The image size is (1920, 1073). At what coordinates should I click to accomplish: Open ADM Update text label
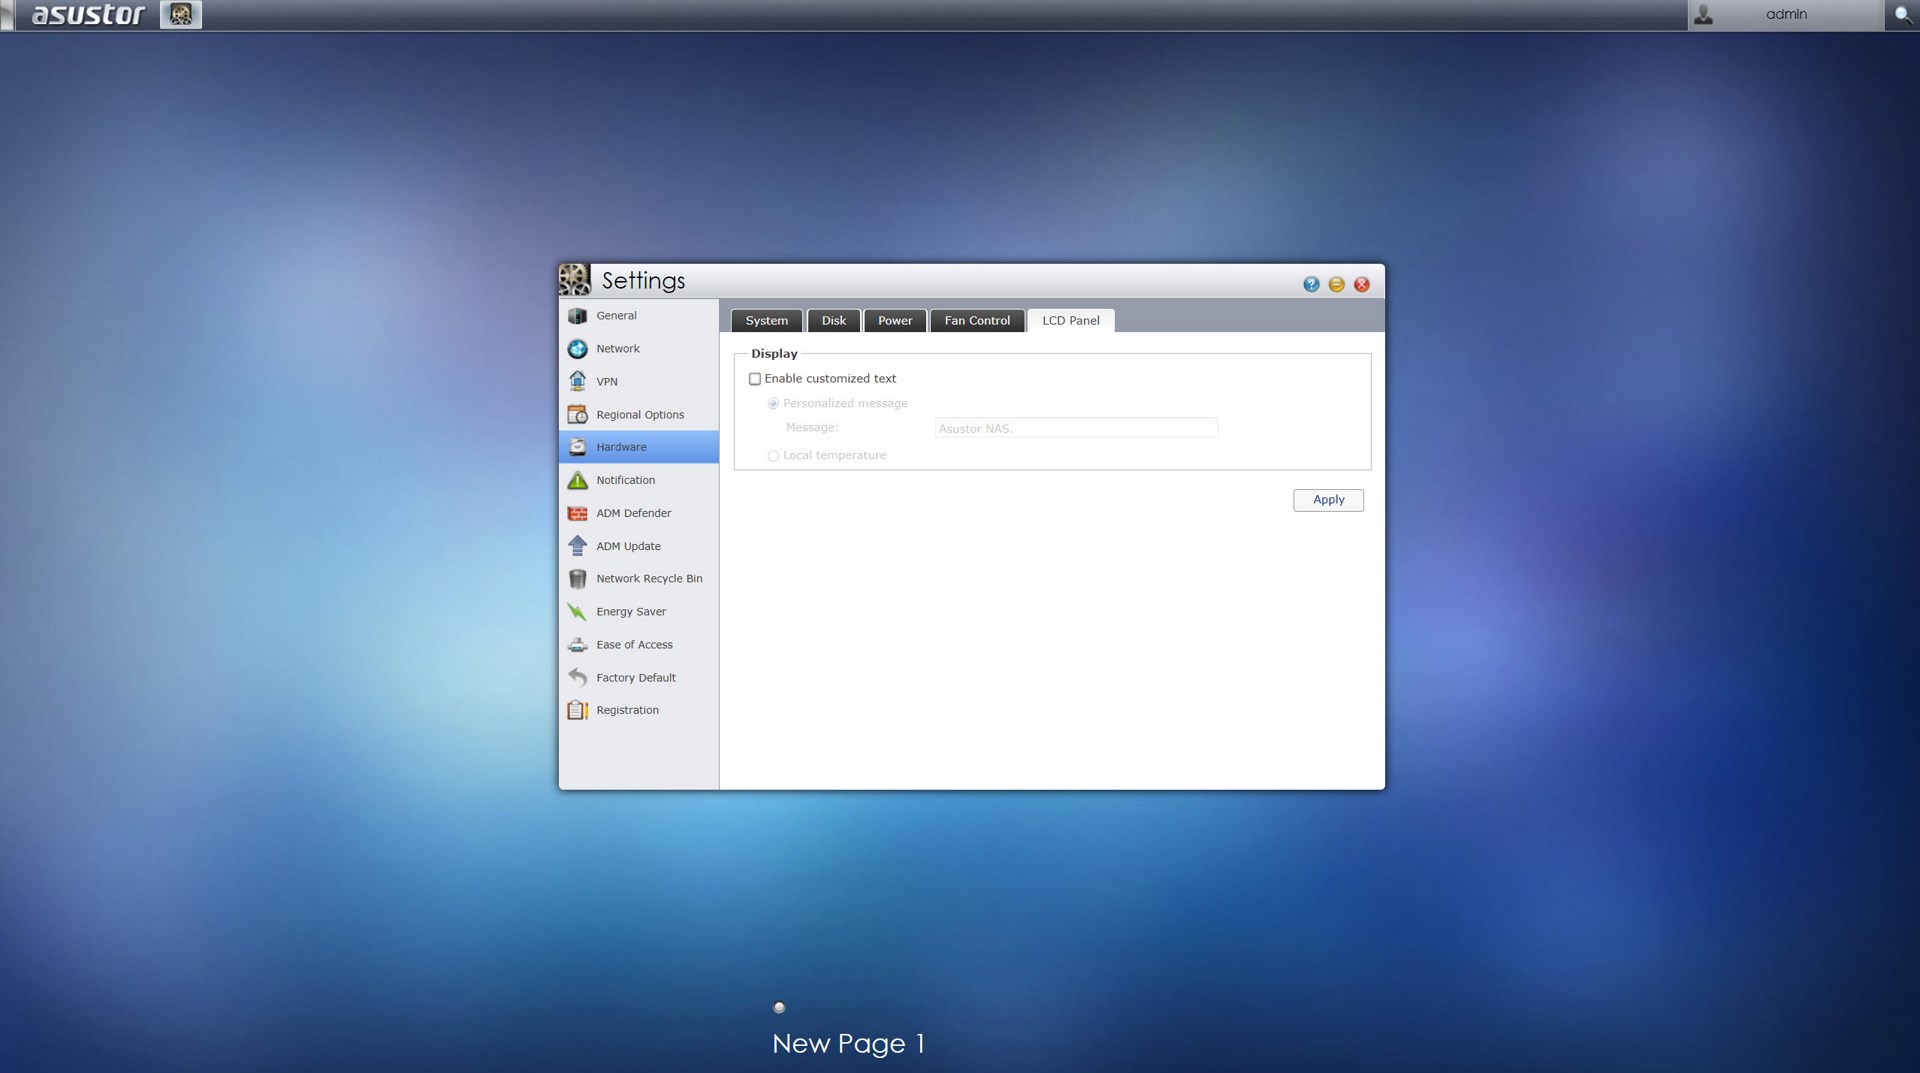pyautogui.click(x=628, y=546)
